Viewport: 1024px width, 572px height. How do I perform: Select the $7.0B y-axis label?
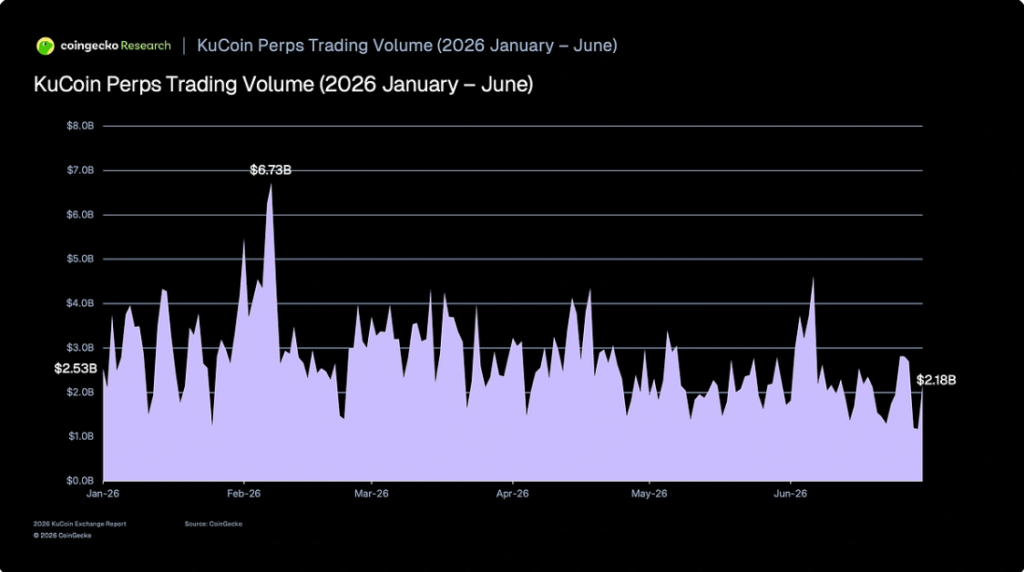click(x=80, y=170)
